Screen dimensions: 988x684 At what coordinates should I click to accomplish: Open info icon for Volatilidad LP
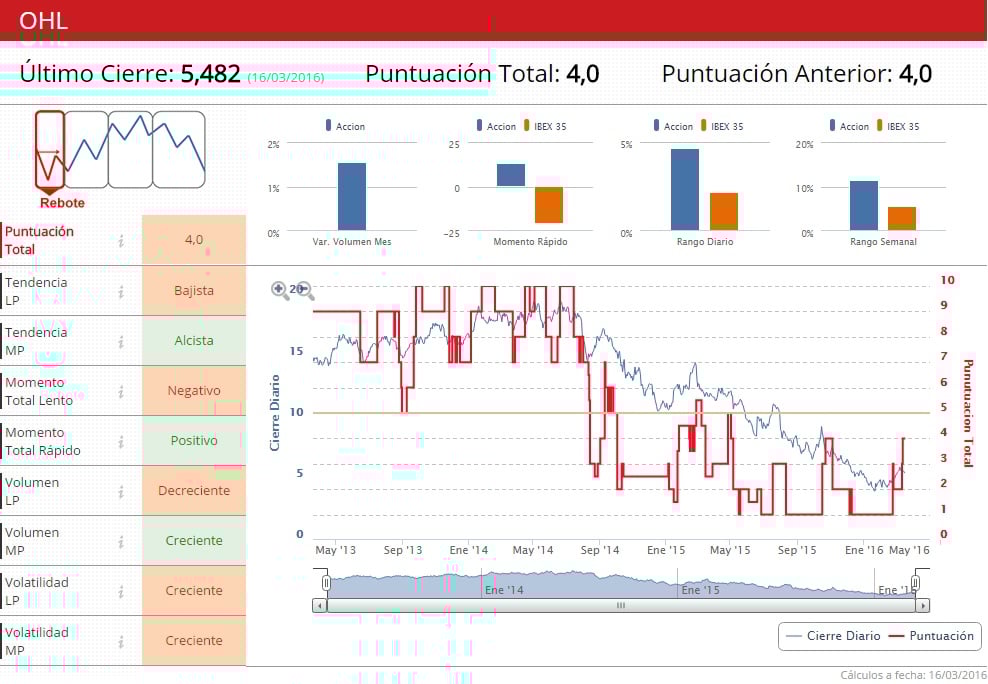pos(120,591)
